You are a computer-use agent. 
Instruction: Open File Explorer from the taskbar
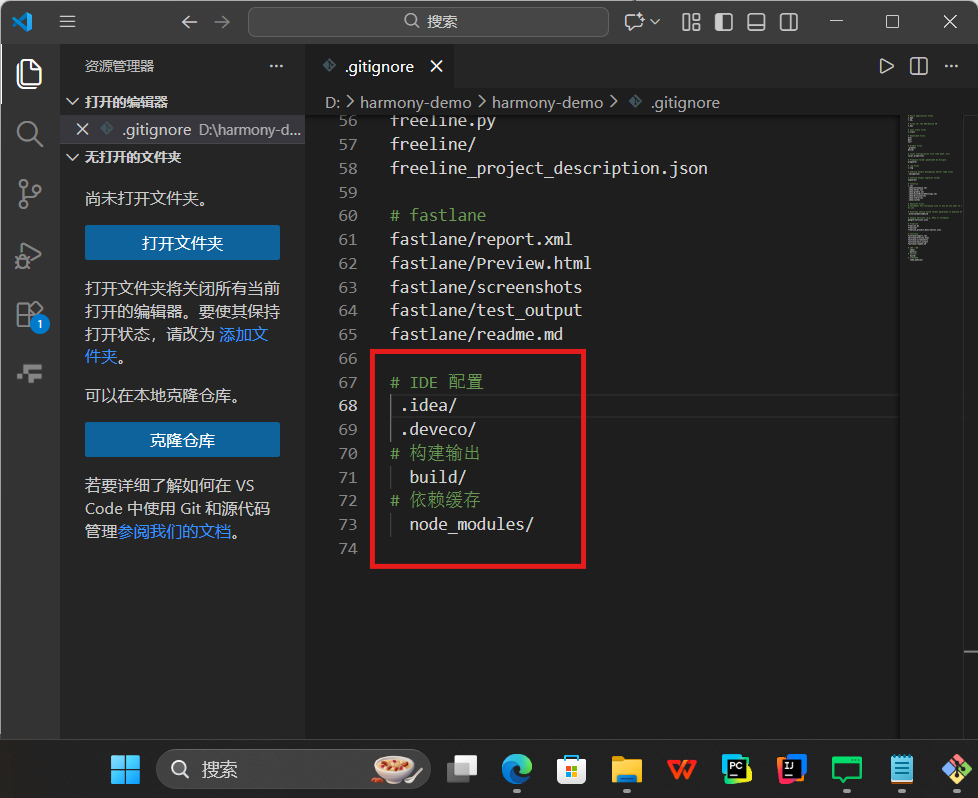point(627,769)
